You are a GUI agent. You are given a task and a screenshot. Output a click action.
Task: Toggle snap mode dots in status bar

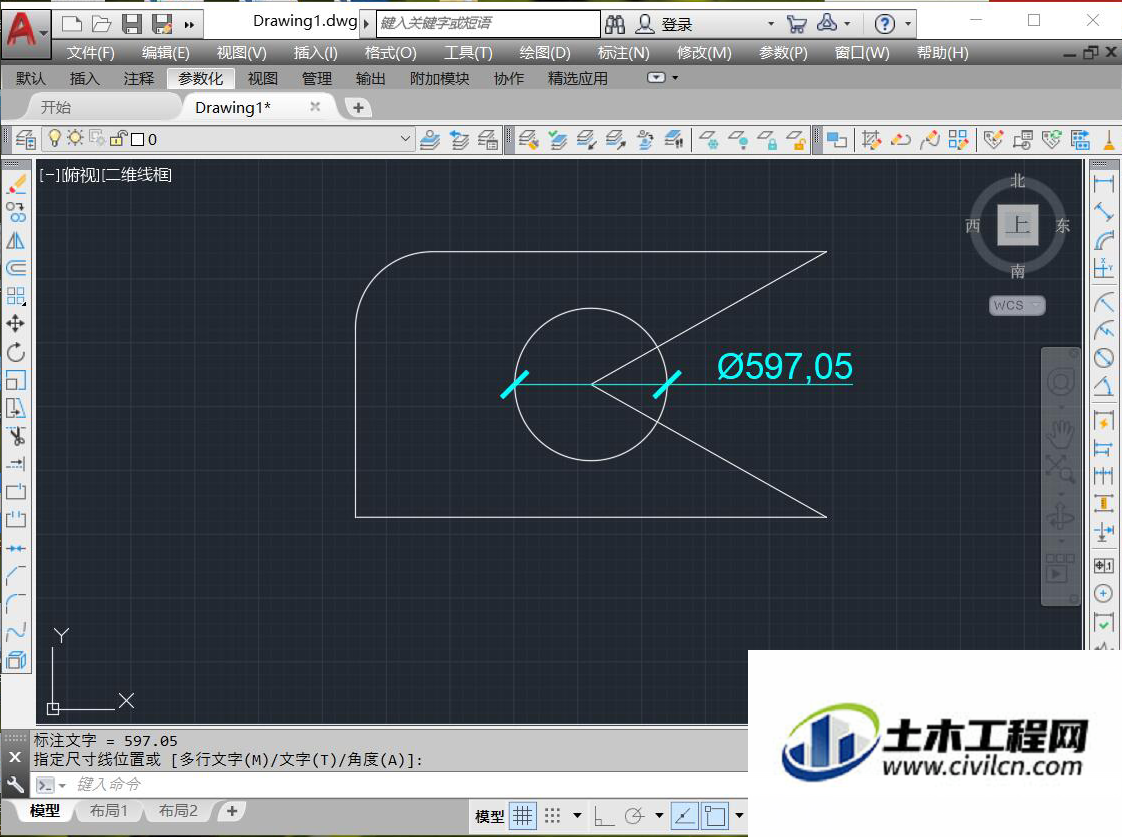tap(552, 816)
